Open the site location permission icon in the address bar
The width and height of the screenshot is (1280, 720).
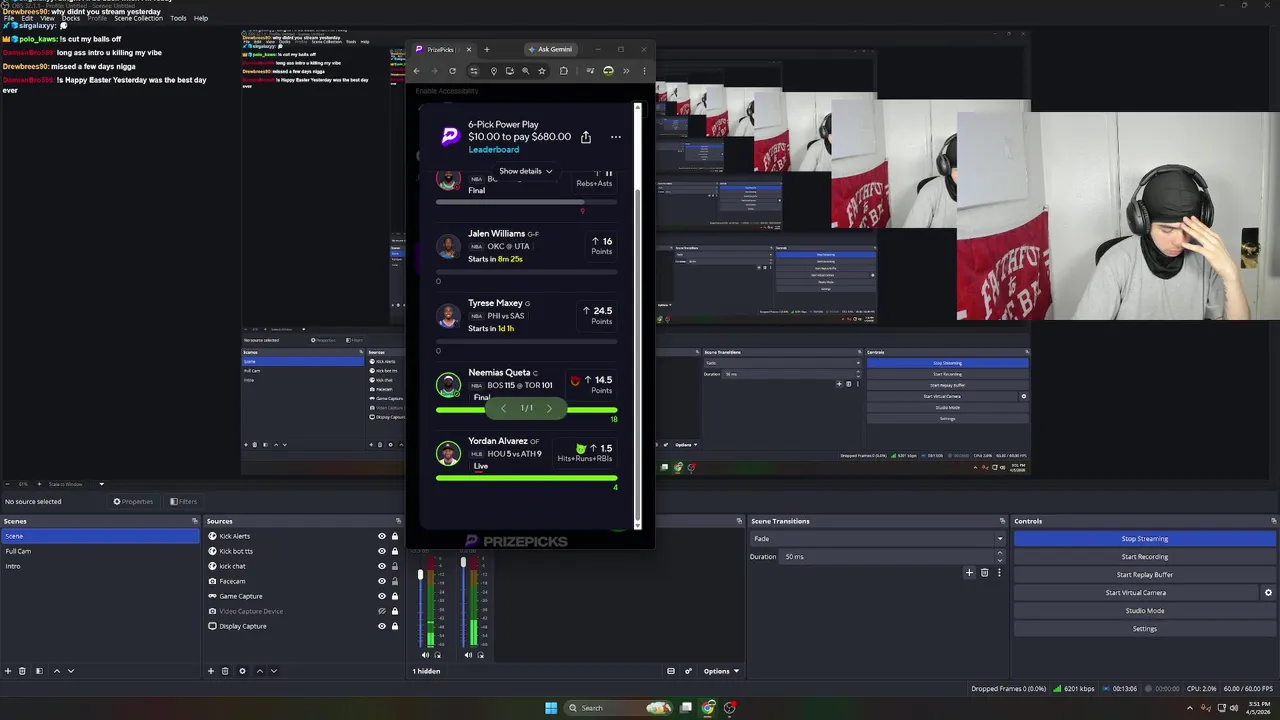[x=493, y=71]
